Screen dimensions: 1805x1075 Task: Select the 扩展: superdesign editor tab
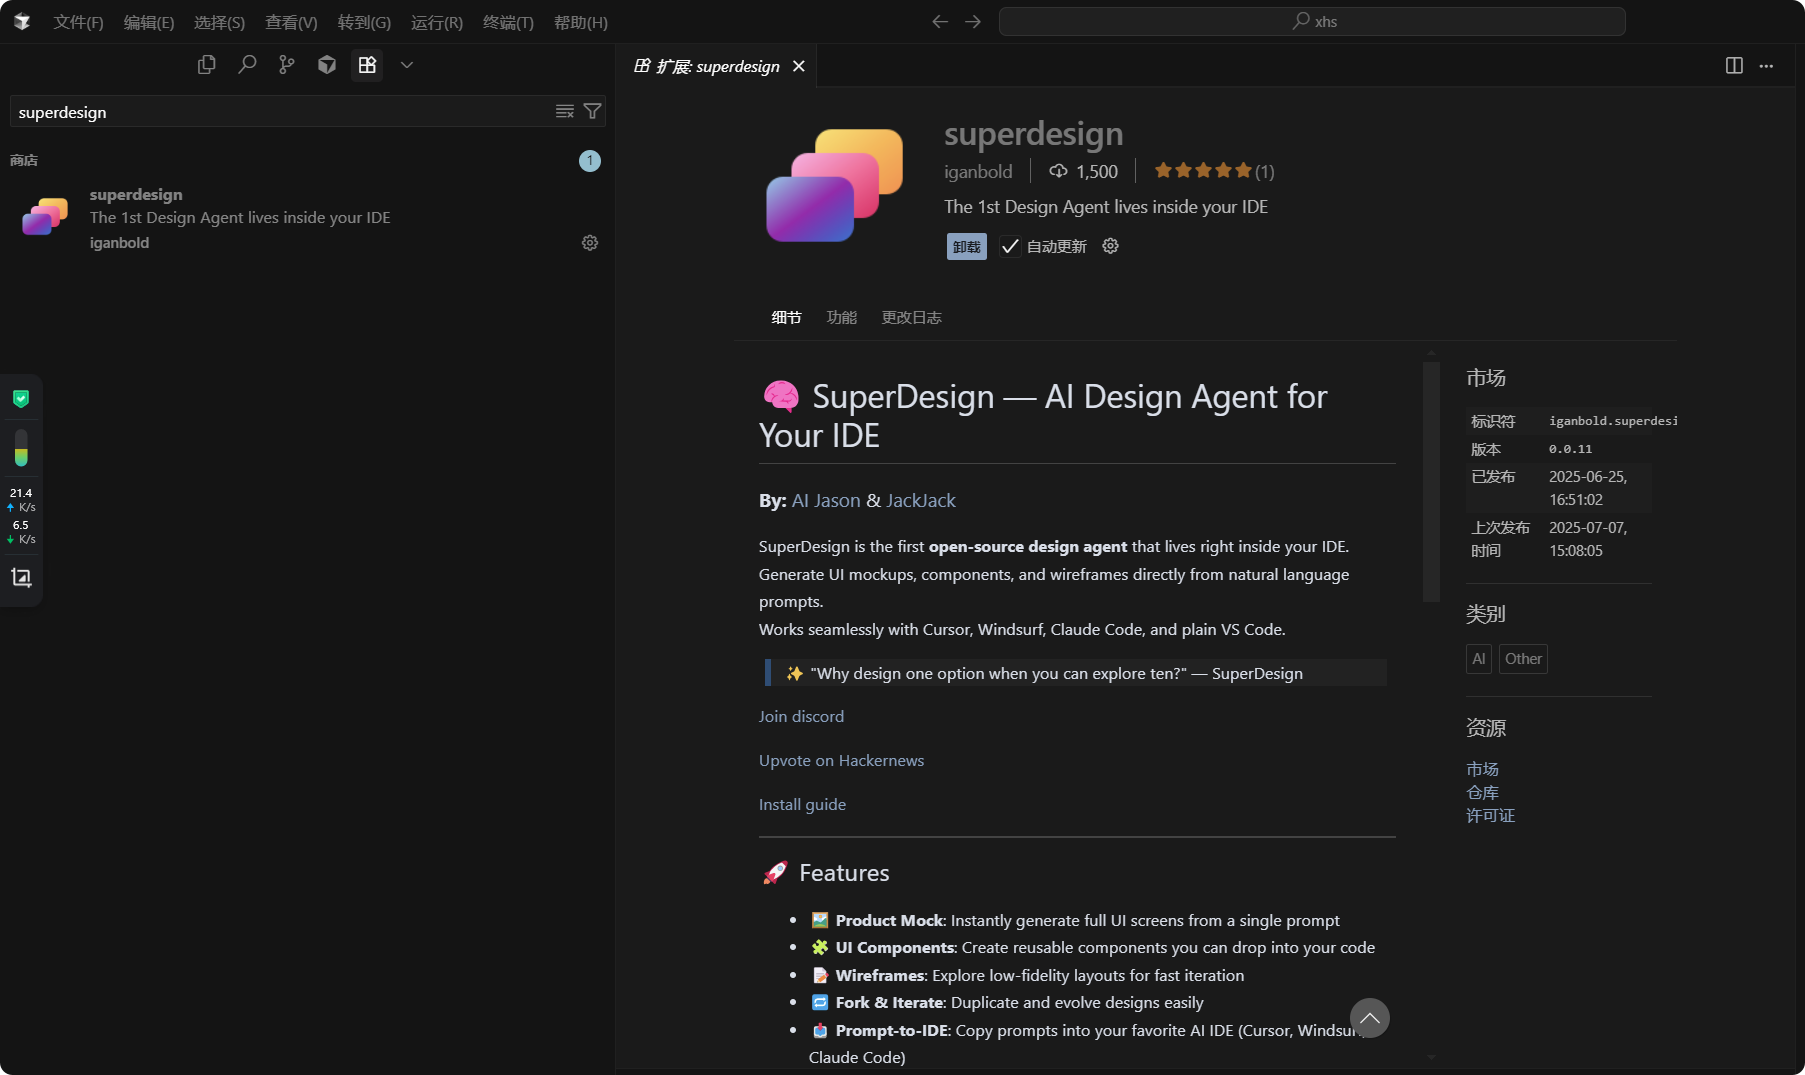point(717,66)
